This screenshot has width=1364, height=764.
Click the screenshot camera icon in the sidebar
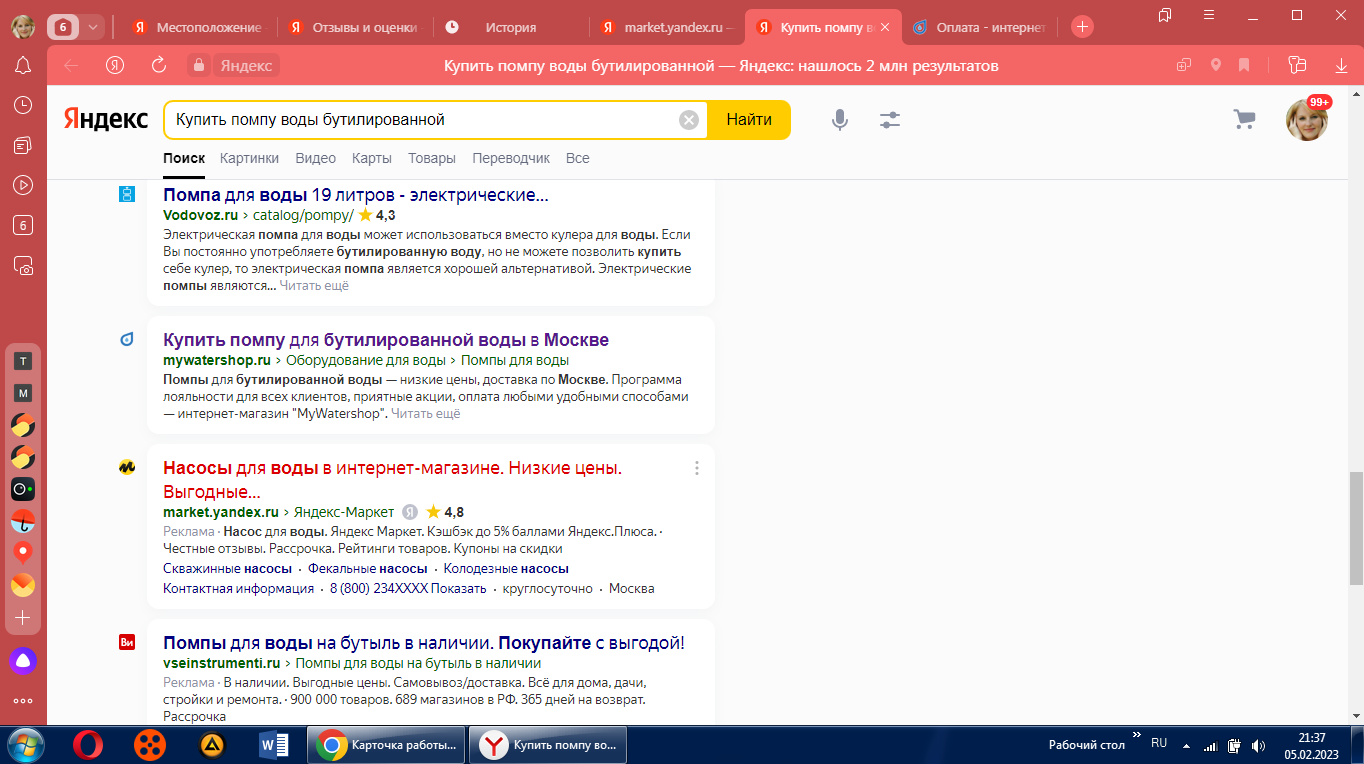tap(23, 266)
